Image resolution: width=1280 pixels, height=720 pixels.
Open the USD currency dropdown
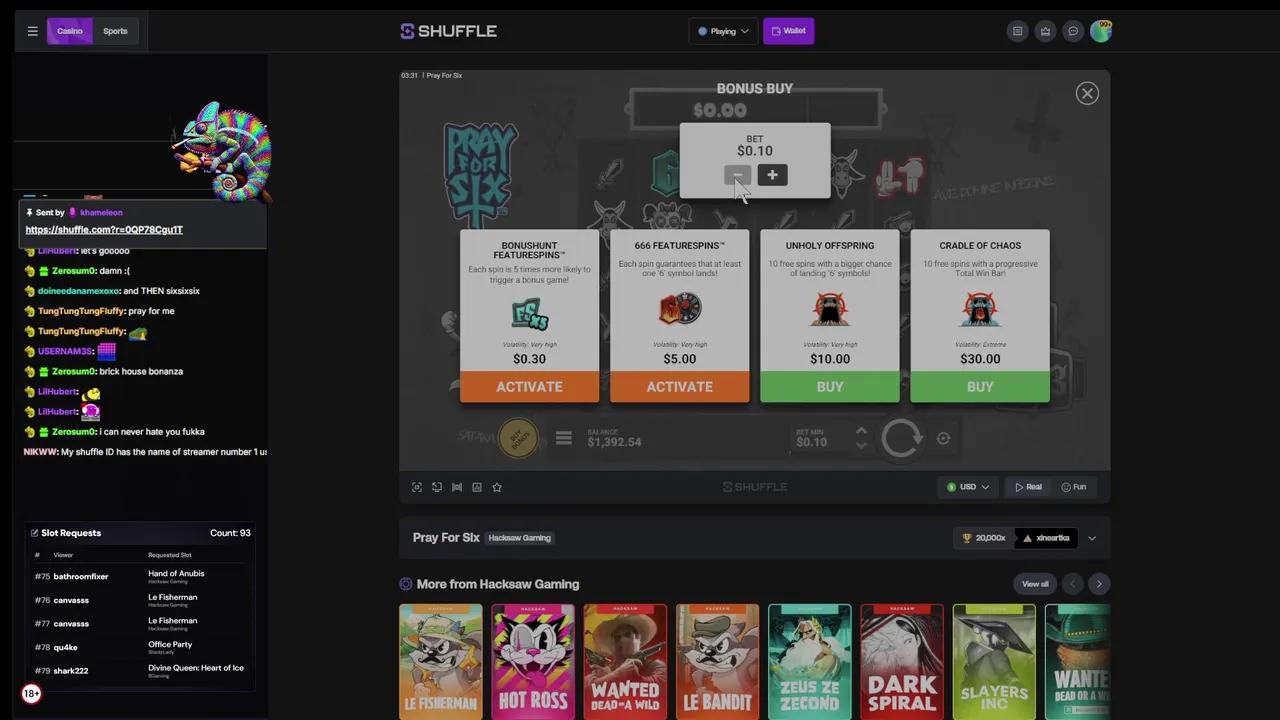pyautogui.click(x=968, y=487)
